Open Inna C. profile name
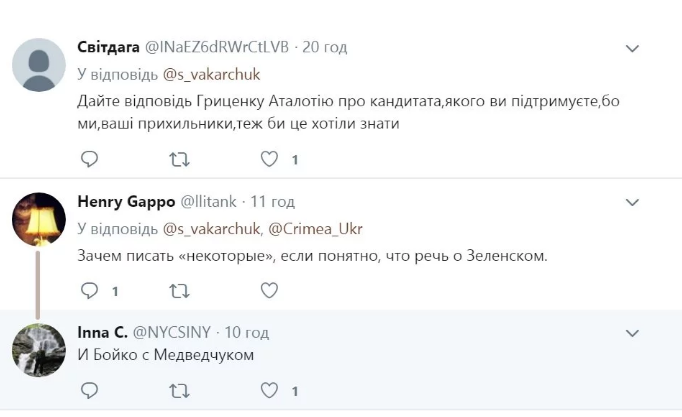The height and width of the screenshot is (417, 682). 103,332
